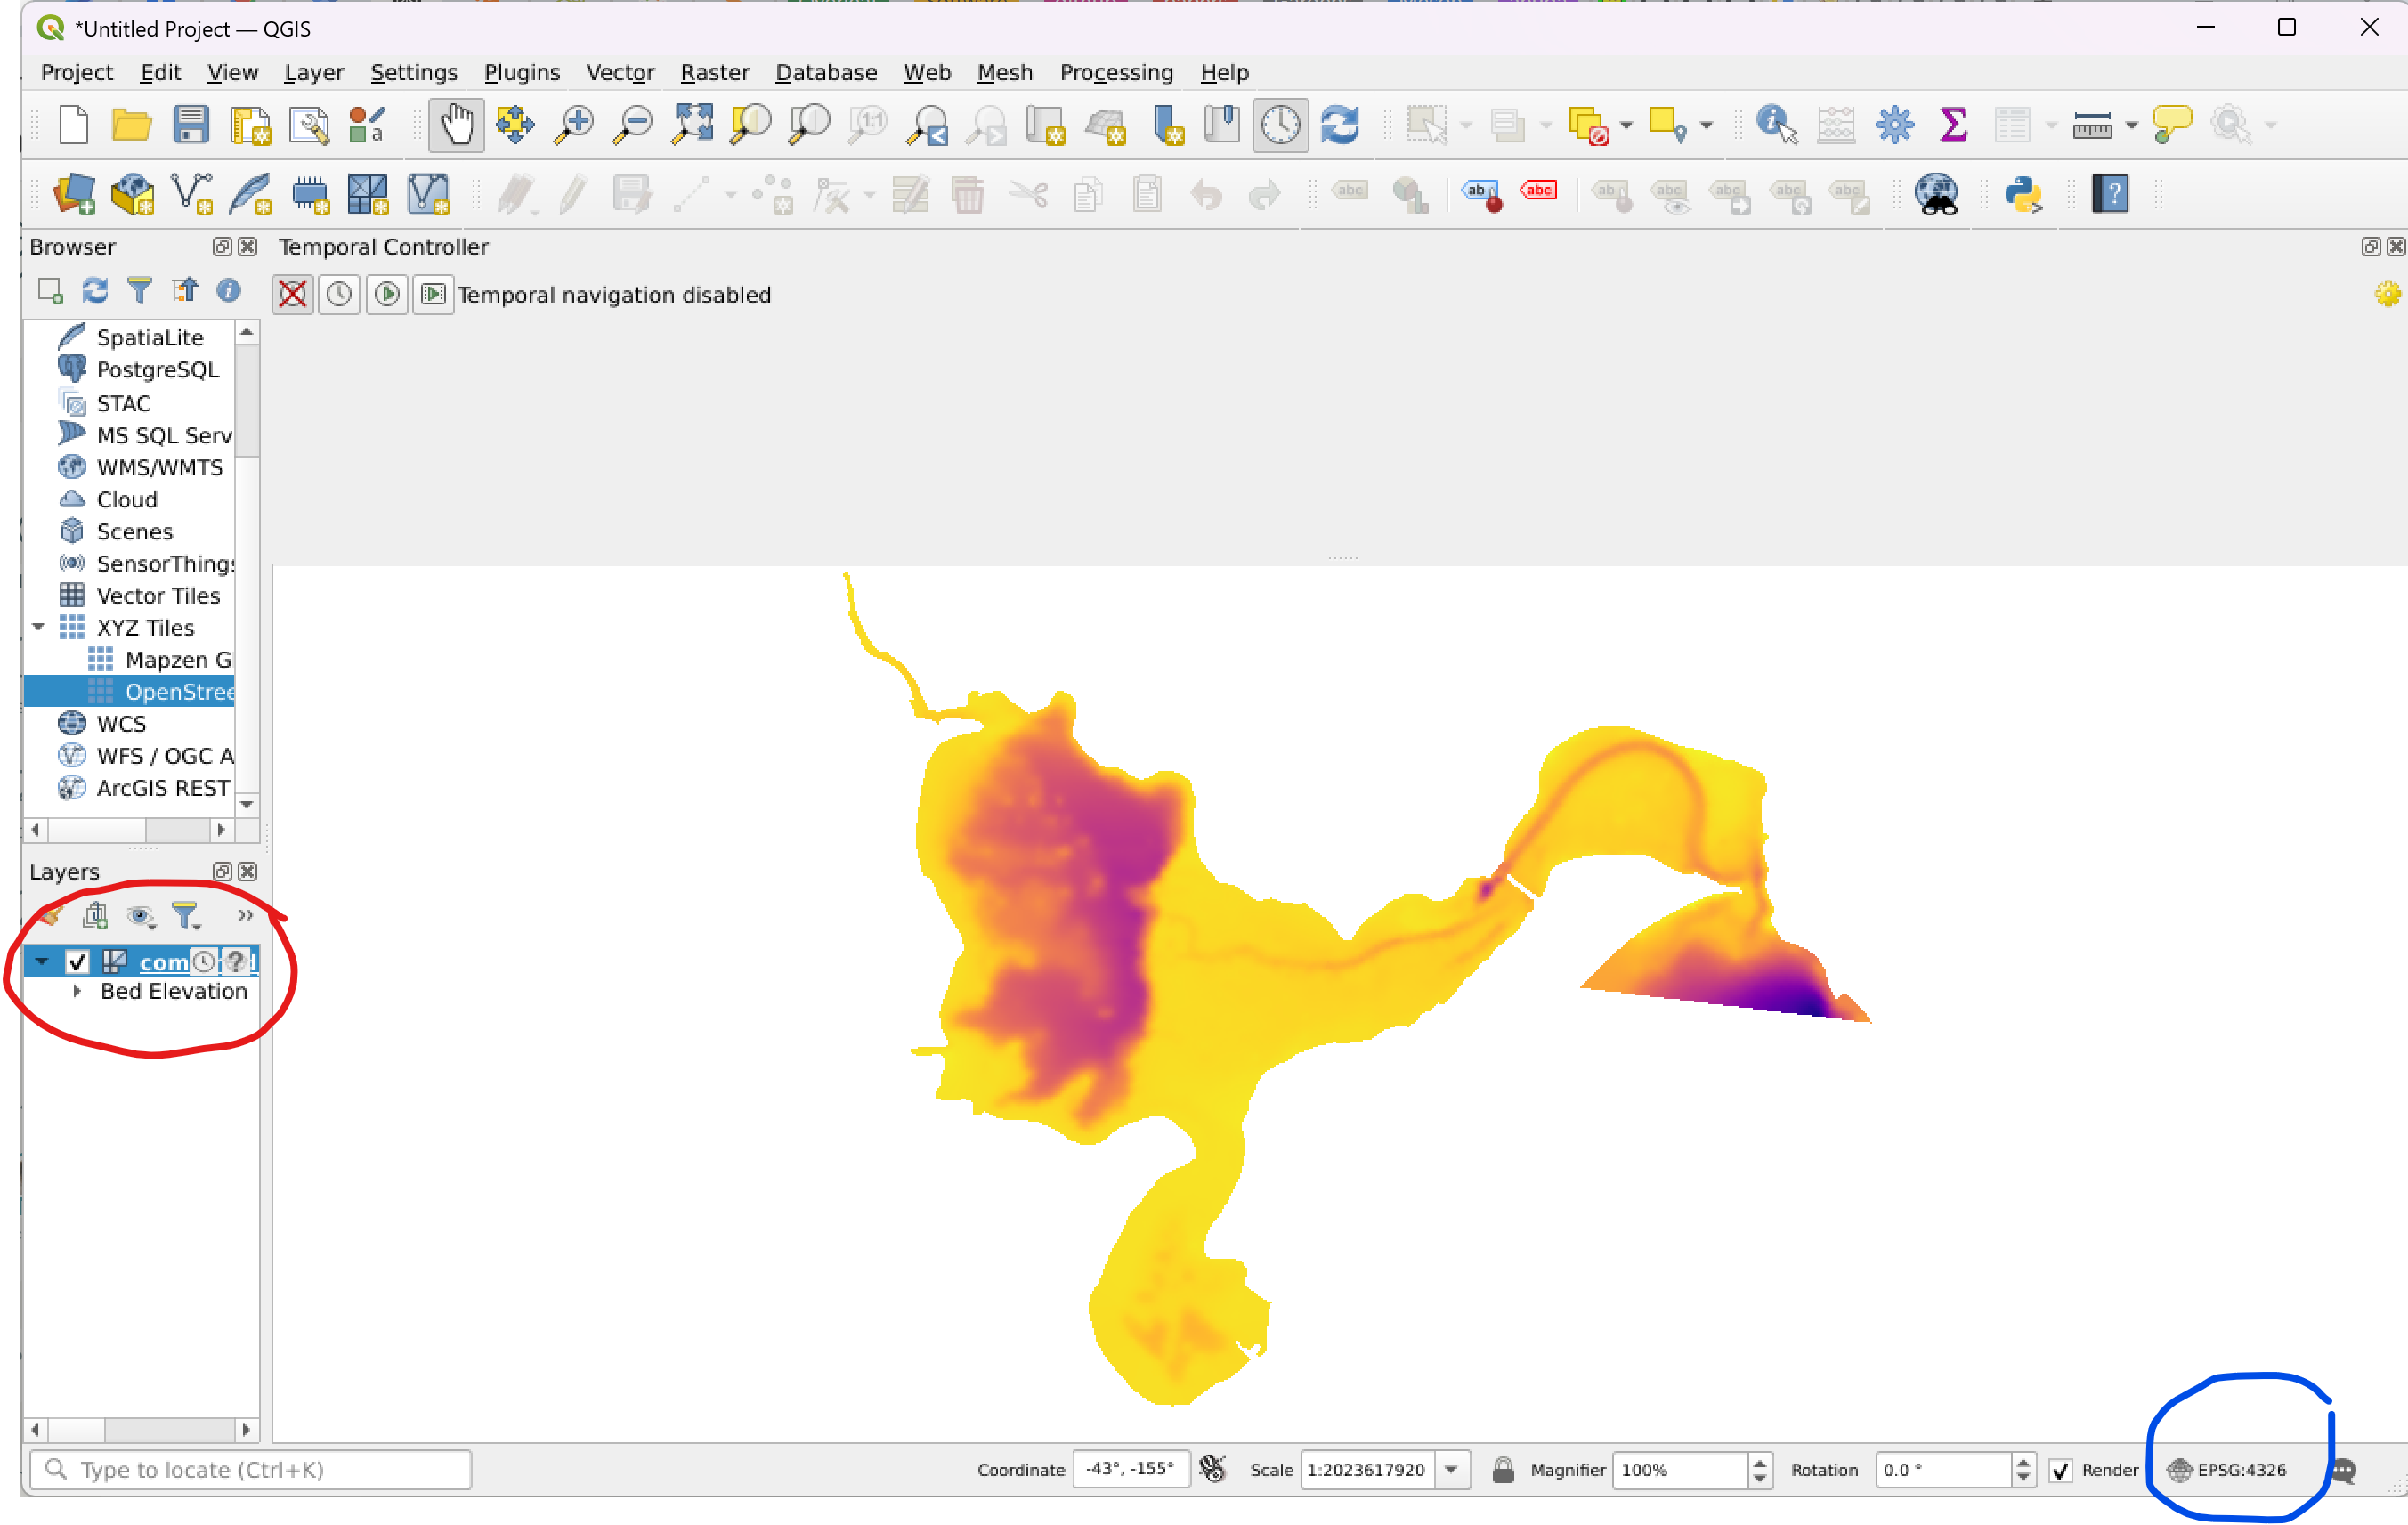The height and width of the screenshot is (1525, 2408).
Task: Click the Rotation value field
Action: click(1944, 1470)
